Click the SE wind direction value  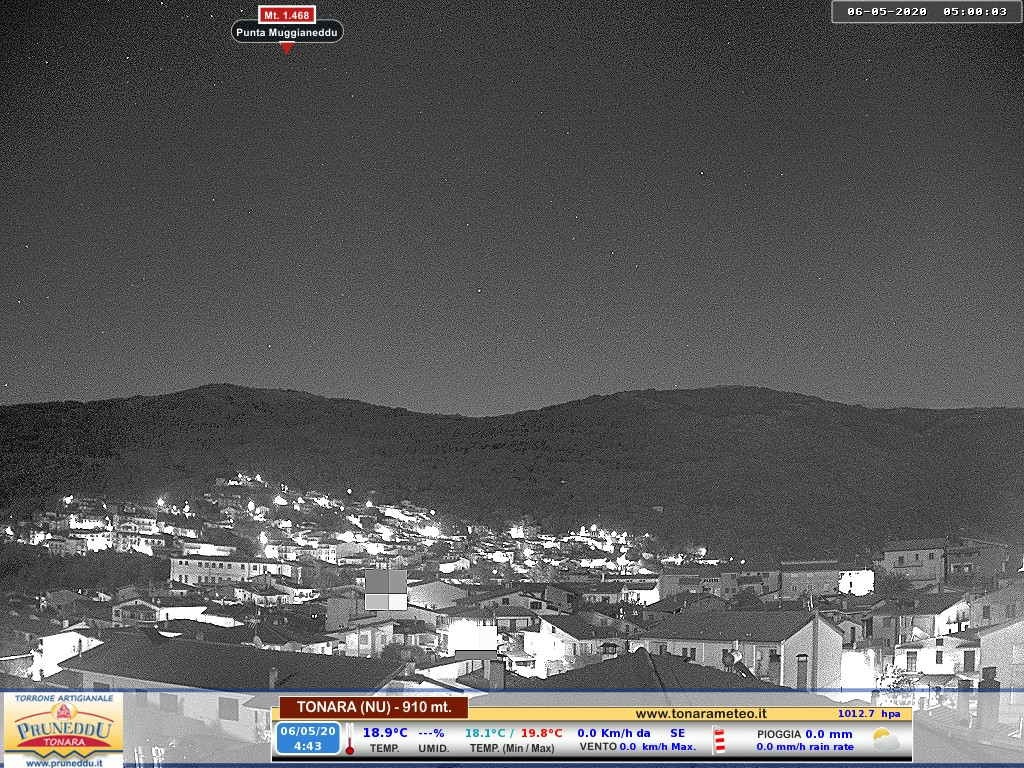[678, 733]
